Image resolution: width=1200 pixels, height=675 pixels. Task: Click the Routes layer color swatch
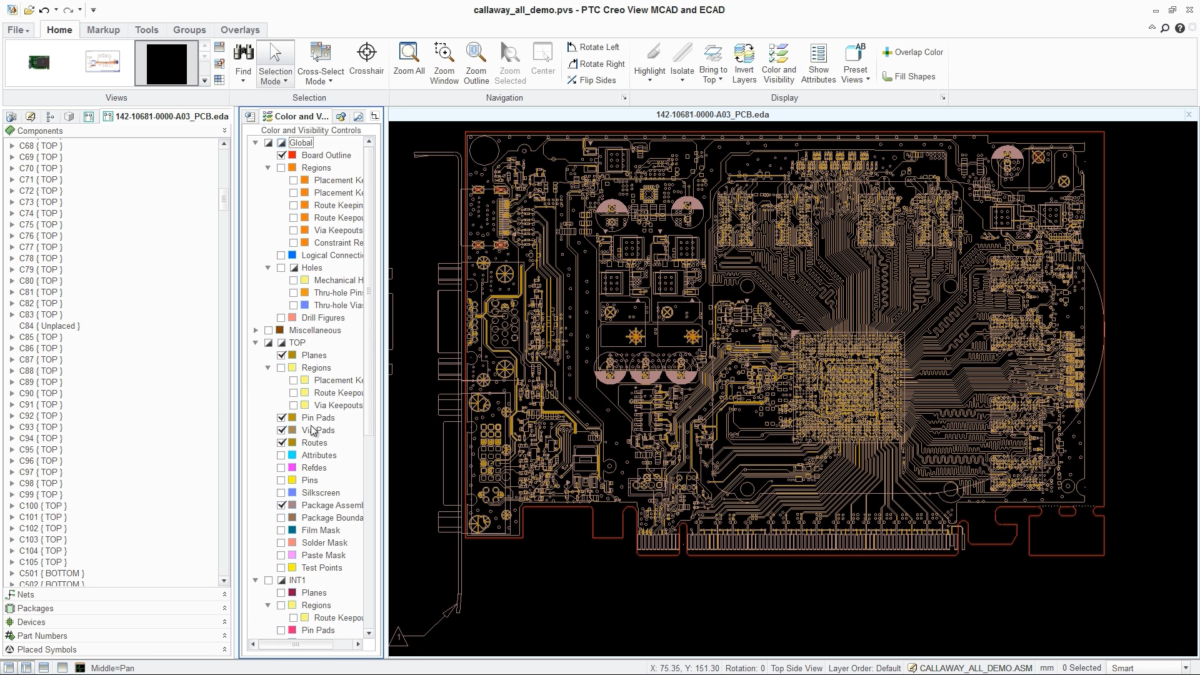click(292, 443)
